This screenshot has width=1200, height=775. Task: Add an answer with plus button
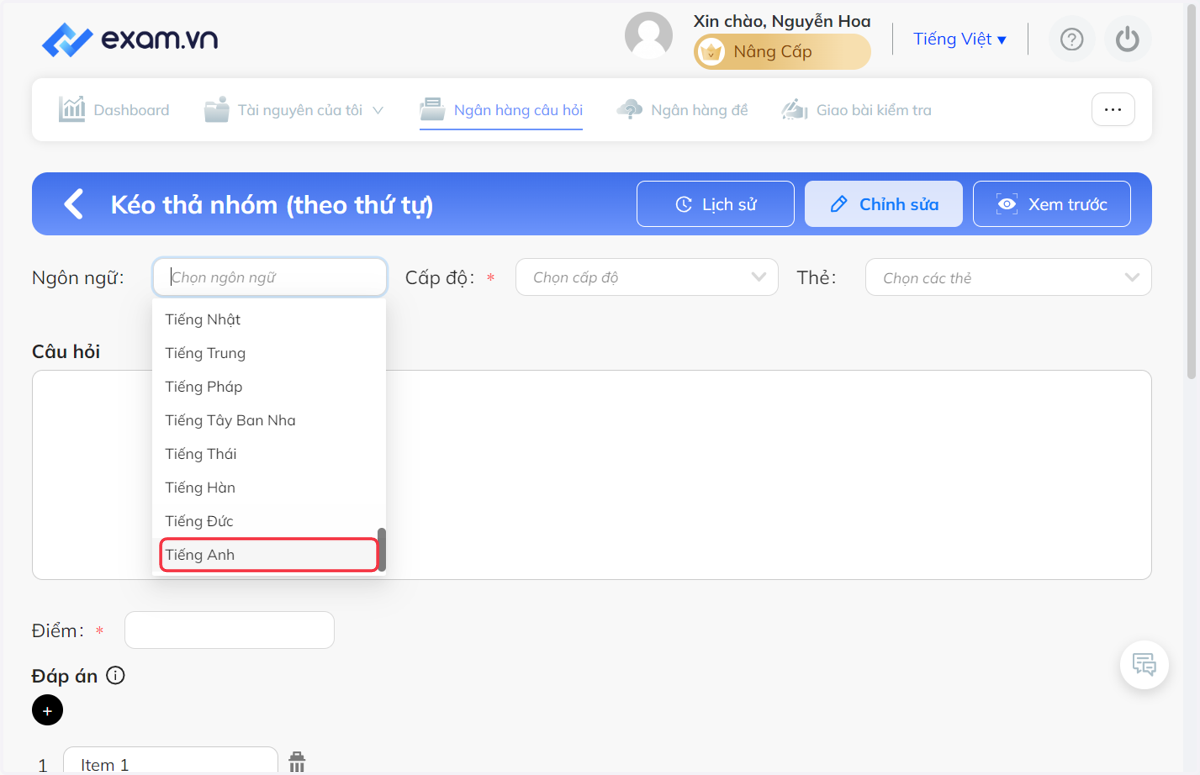point(47,710)
